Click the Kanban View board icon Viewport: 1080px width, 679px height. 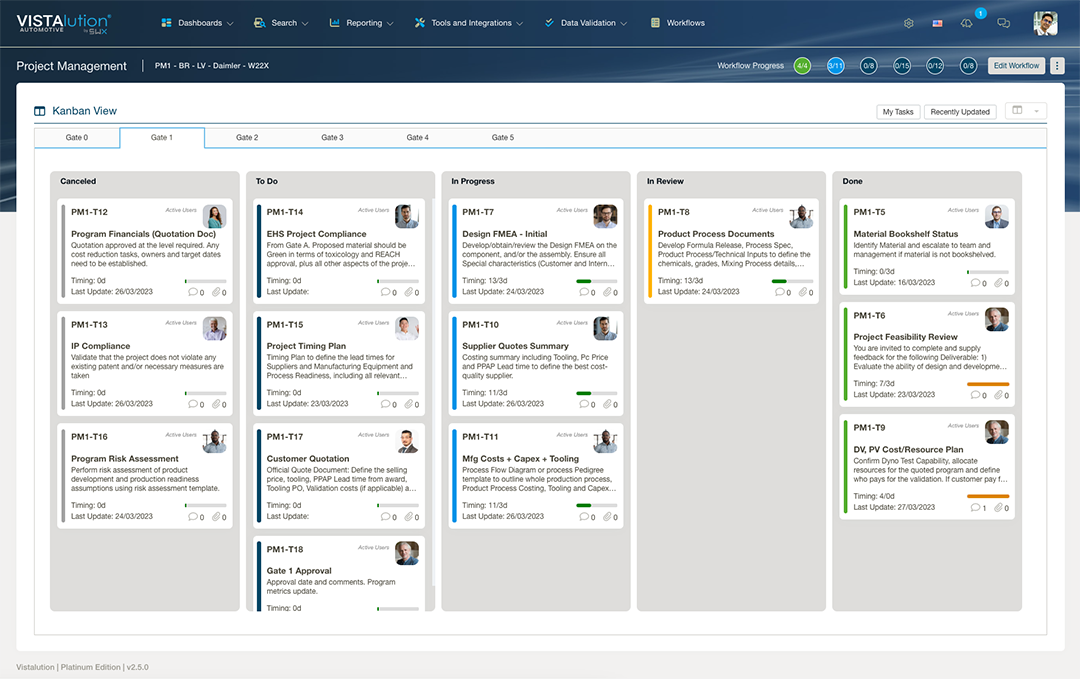click(40, 111)
